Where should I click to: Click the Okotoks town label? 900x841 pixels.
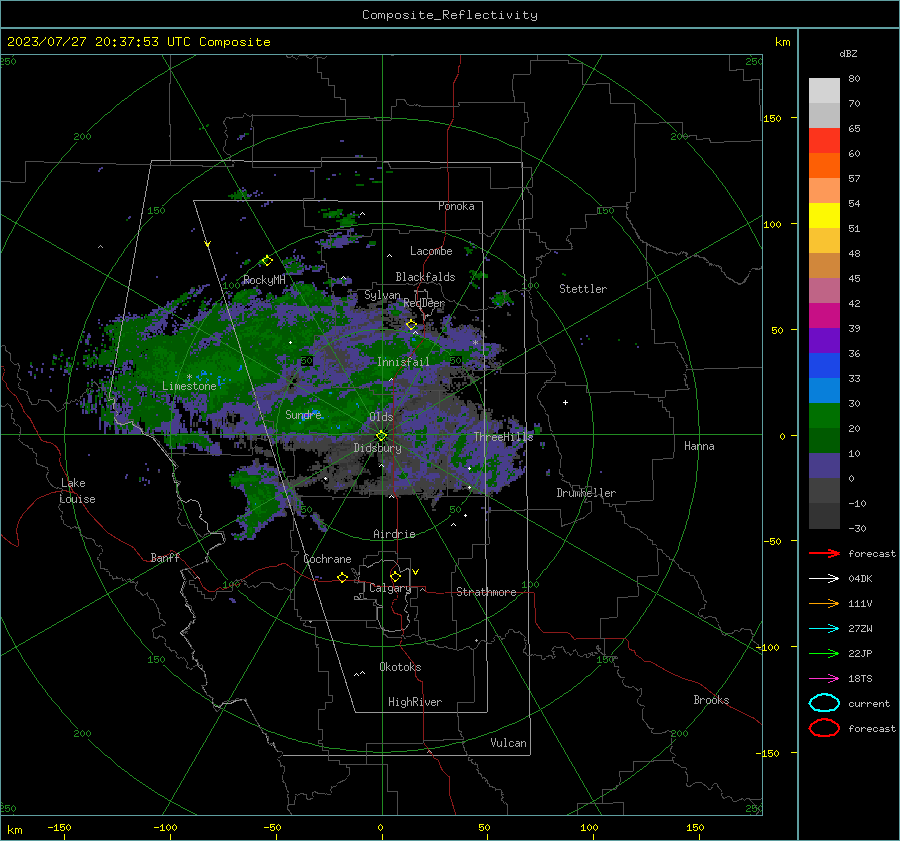click(400, 667)
